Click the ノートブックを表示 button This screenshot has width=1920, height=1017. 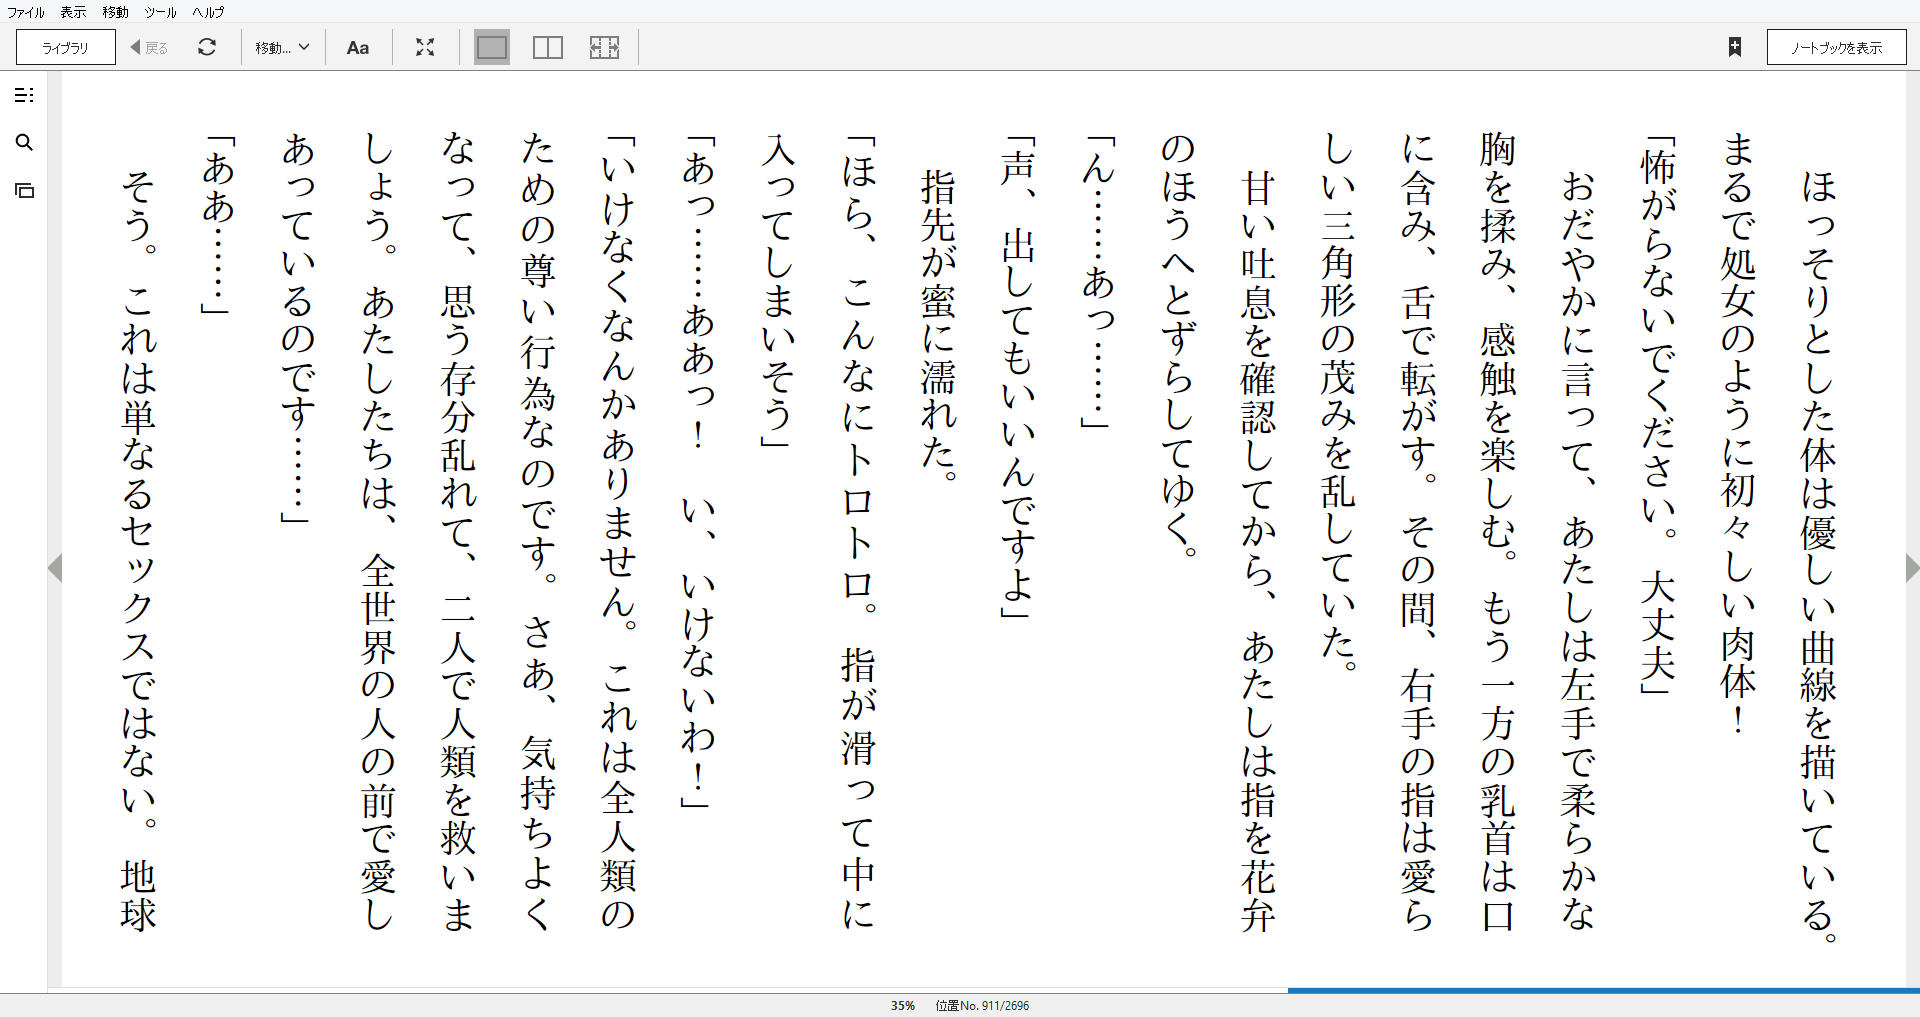tap(1836, 47)
